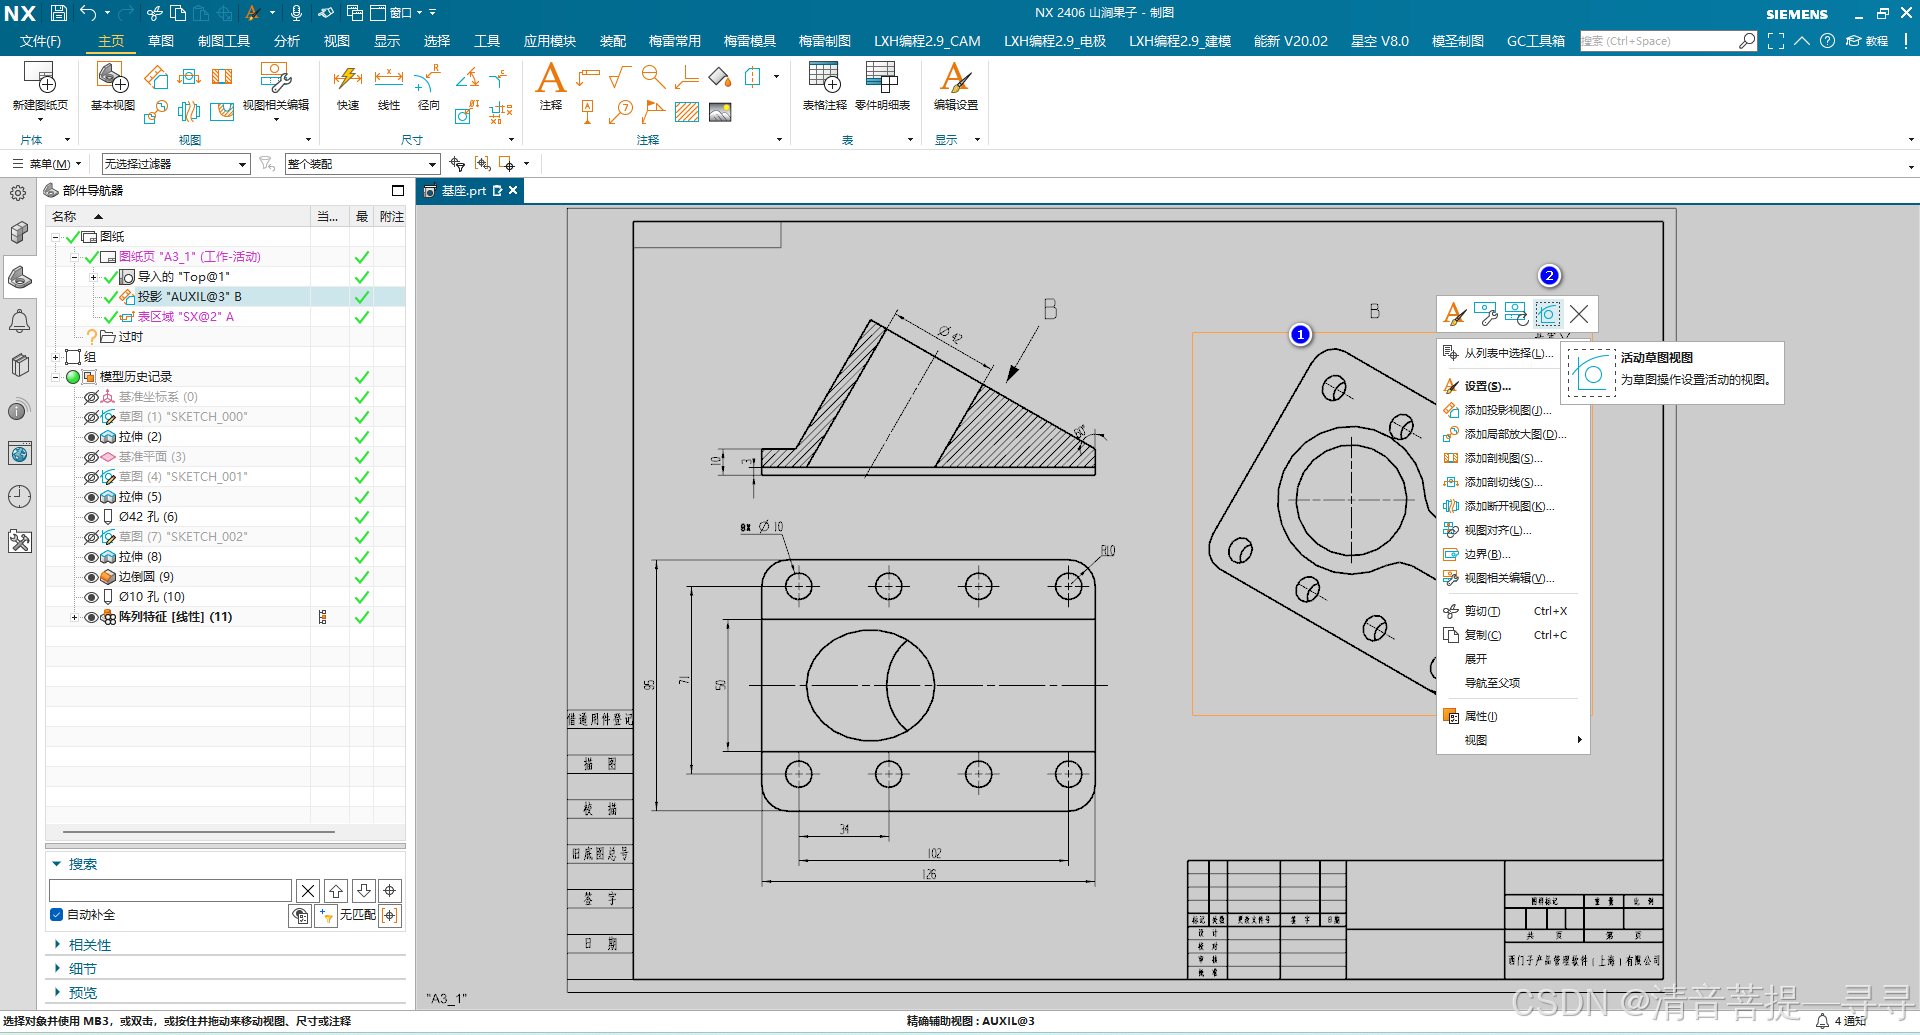
Task: Toggle visibility of 边倒圆 (9) feature
Action: 91,577
